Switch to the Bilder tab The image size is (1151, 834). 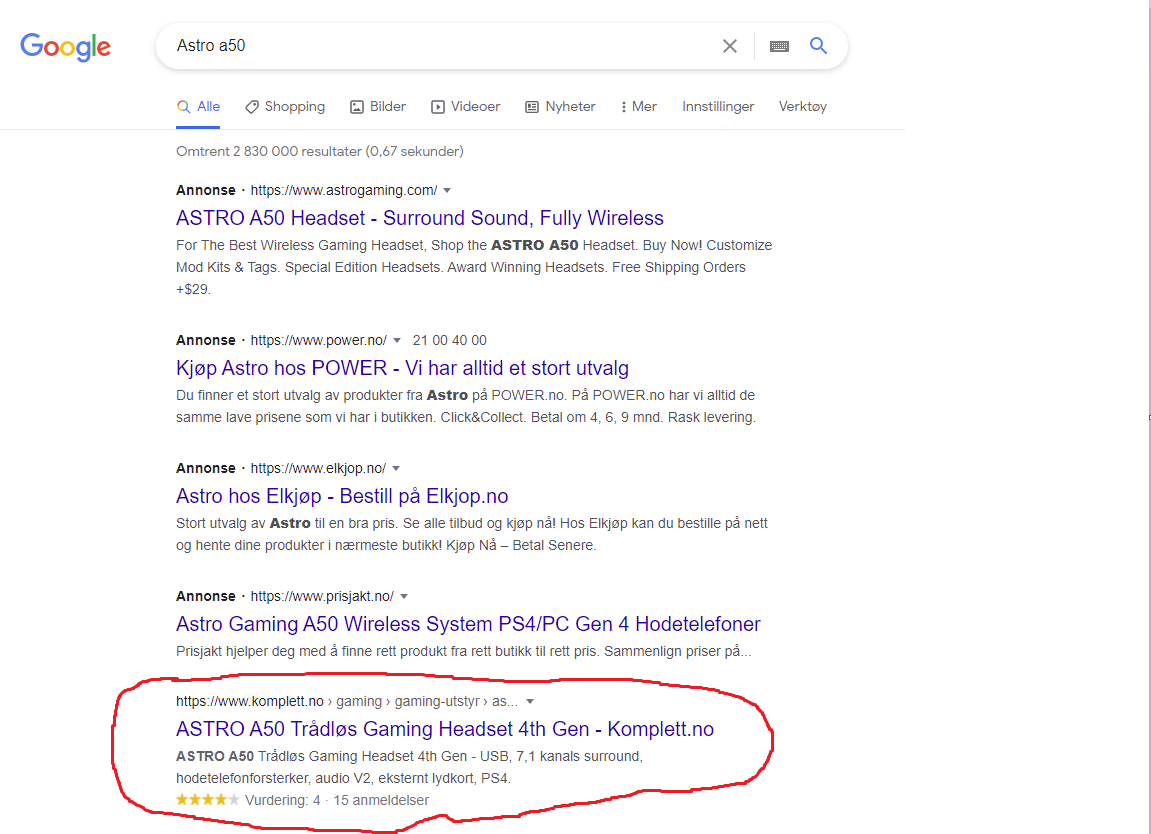click(377, 106)
